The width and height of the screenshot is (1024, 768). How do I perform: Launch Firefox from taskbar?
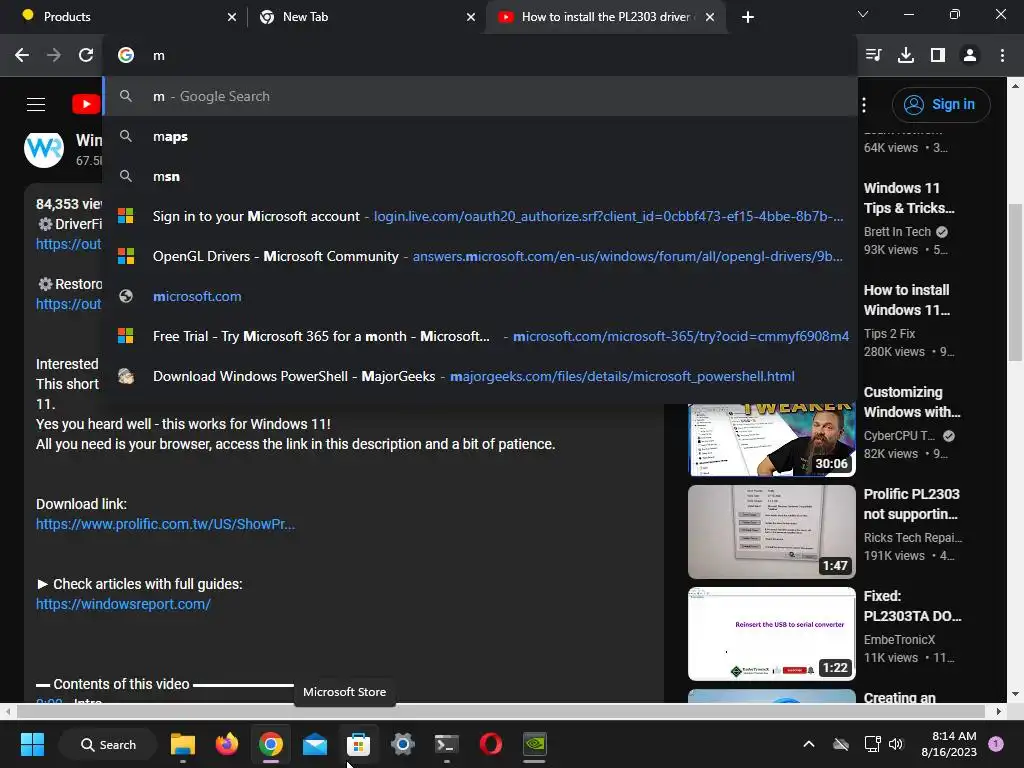pyautogui.click(x=227, y=744)
